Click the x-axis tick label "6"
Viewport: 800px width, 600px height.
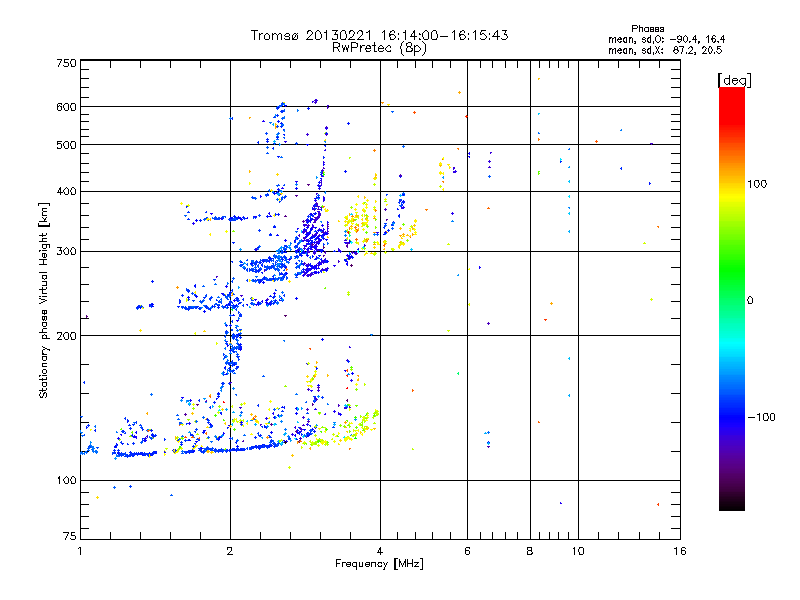click(467, 551)
